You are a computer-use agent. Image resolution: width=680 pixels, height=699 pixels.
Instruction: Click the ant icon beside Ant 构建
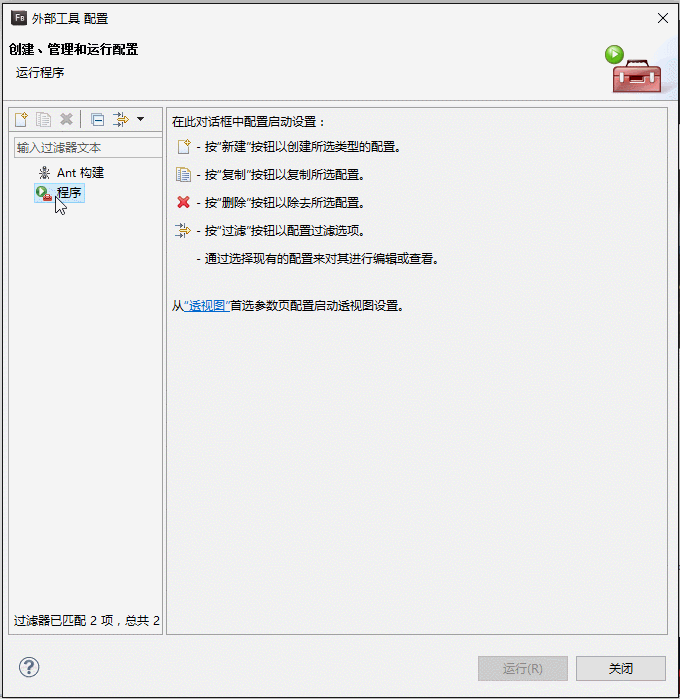coord(44,173)
